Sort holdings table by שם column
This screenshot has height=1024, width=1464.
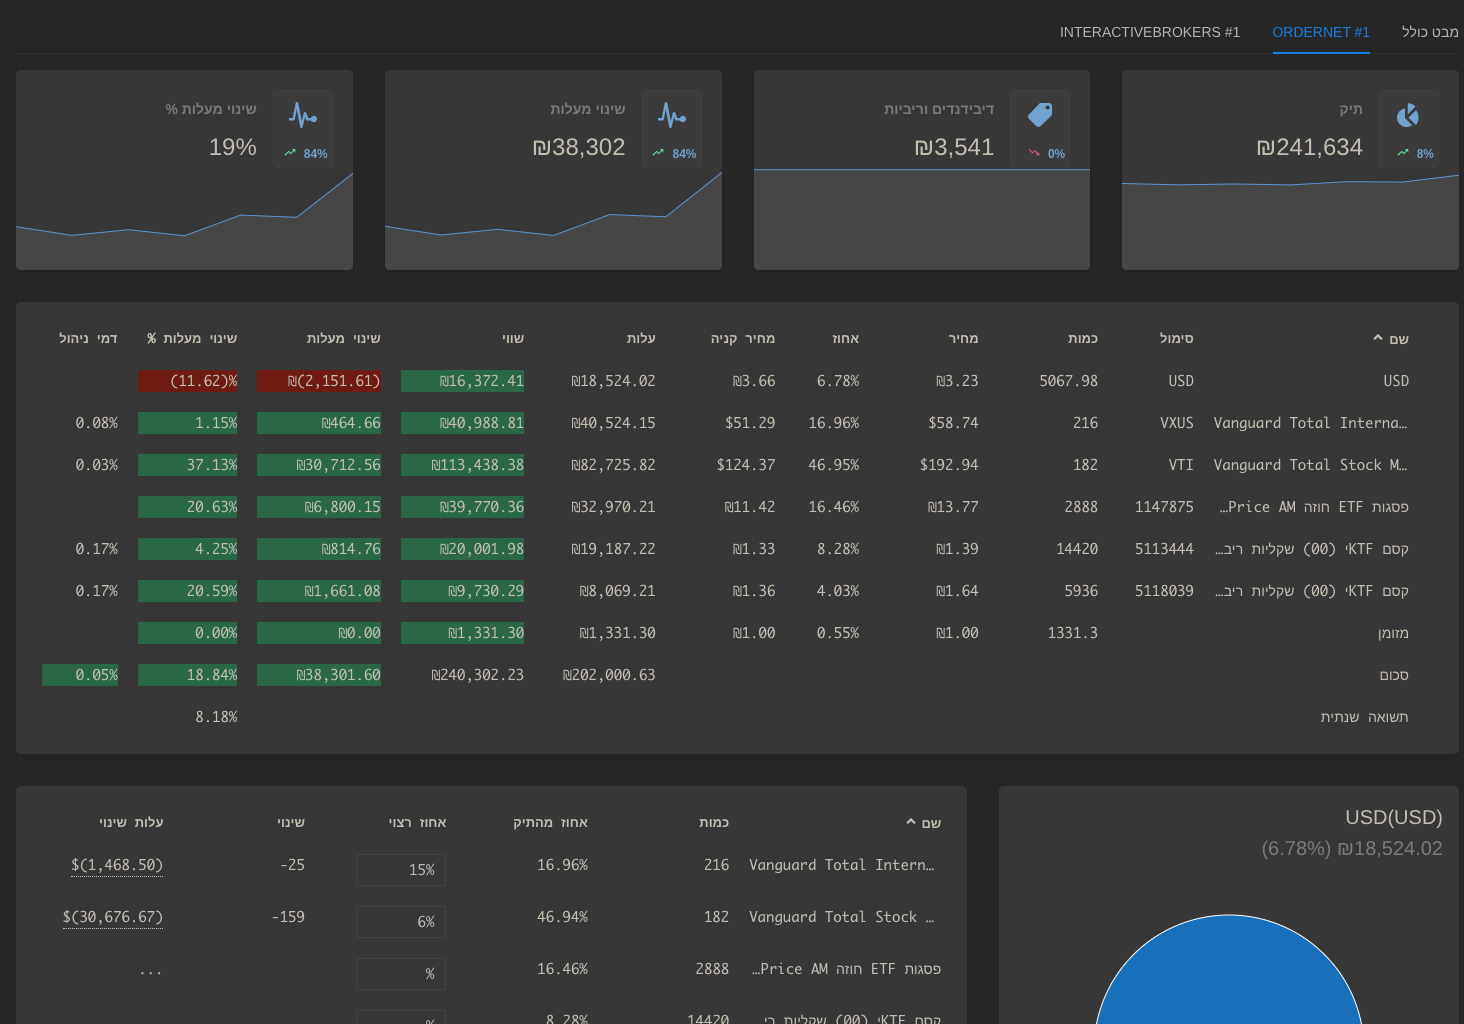(1391, 339)
